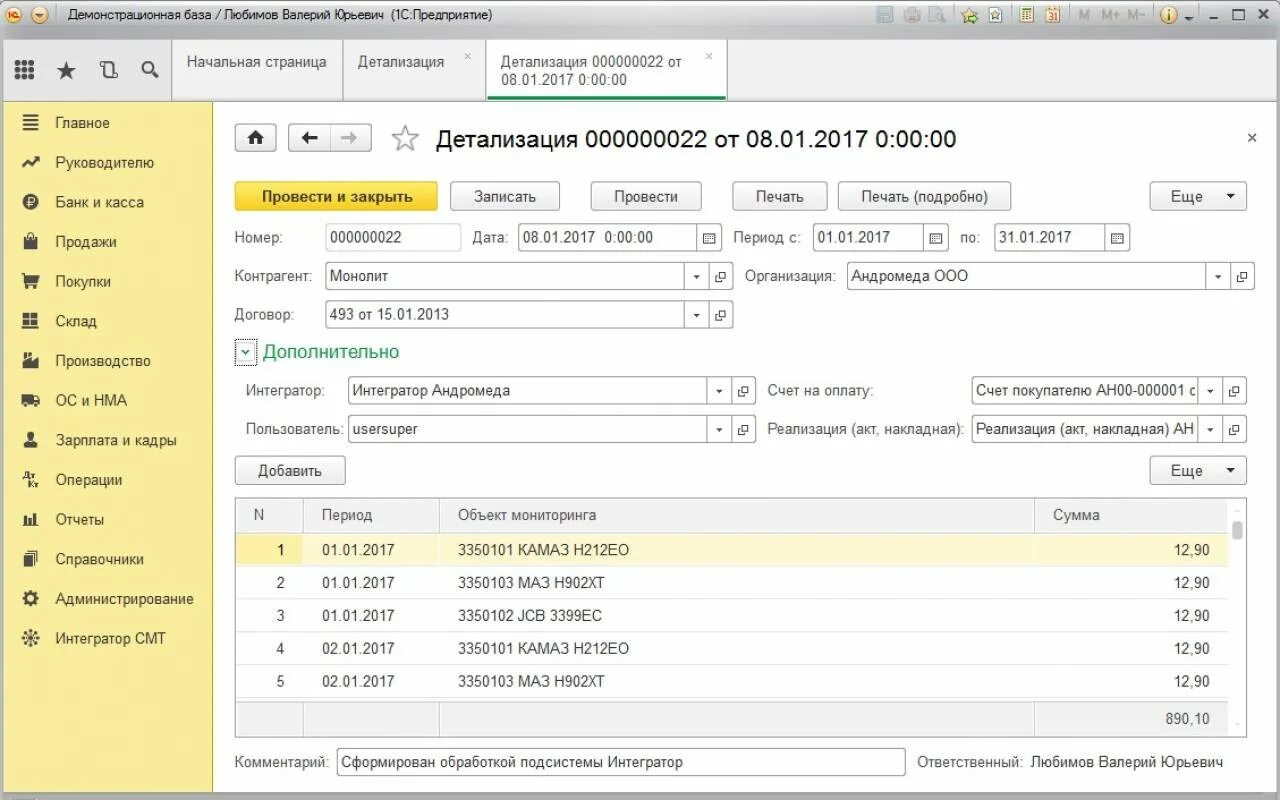Select row 3350102 JCB 3399EC
This screenshot has height=800, width=1280.
pyautogui.click(x=732, y=616)
